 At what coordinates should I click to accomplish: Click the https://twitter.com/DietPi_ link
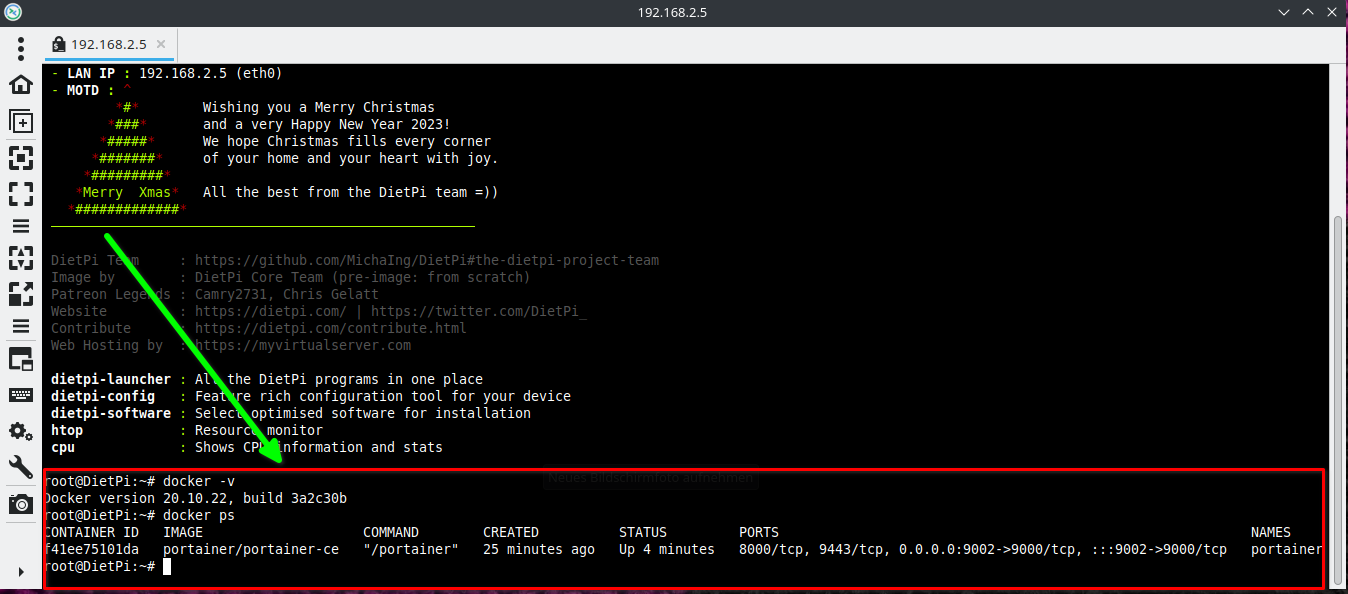[479, 311]
